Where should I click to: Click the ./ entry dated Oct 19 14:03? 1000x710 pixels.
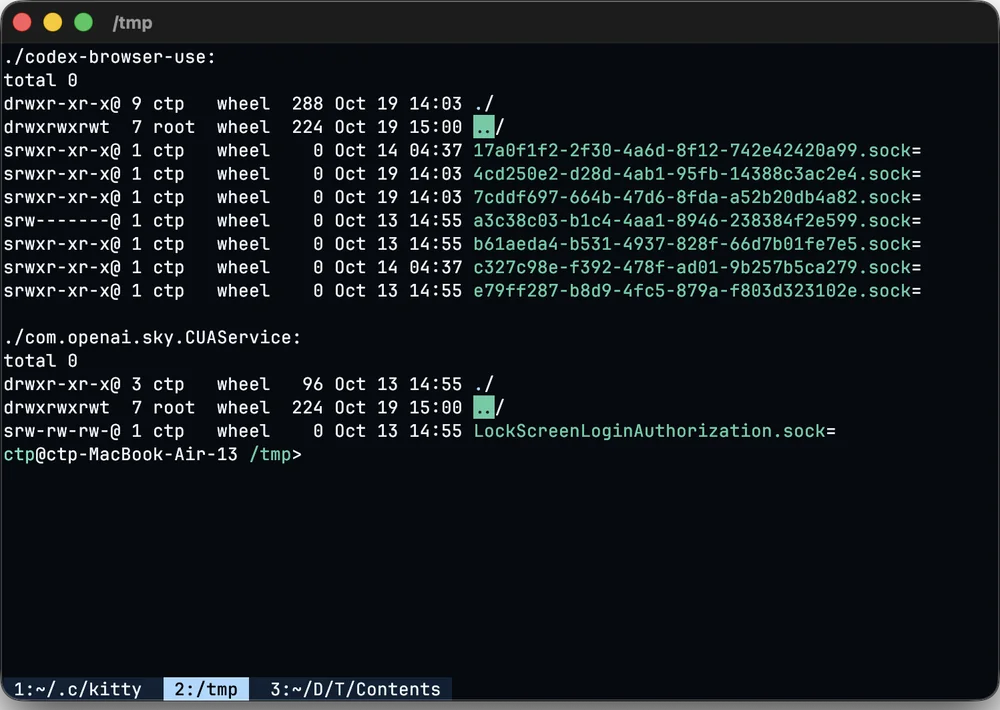click(484, 104)
